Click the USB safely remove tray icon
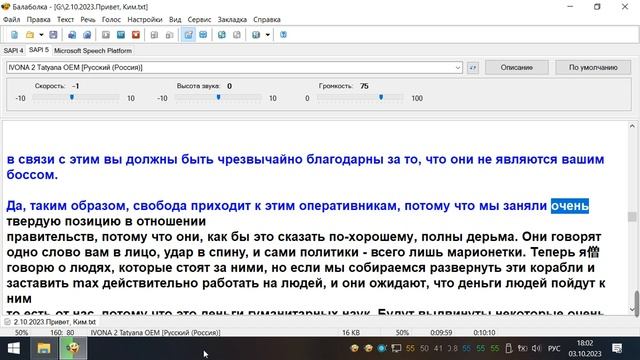The height and width of the screenshot is (360, 640). (509, 348)
